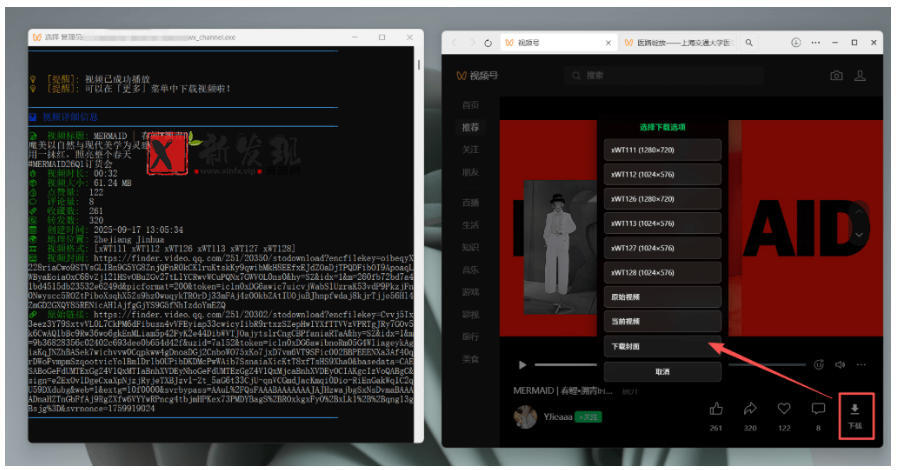Open the user profile icon in header
Viewport: 899px width, 470px height.
coord(860,76)
